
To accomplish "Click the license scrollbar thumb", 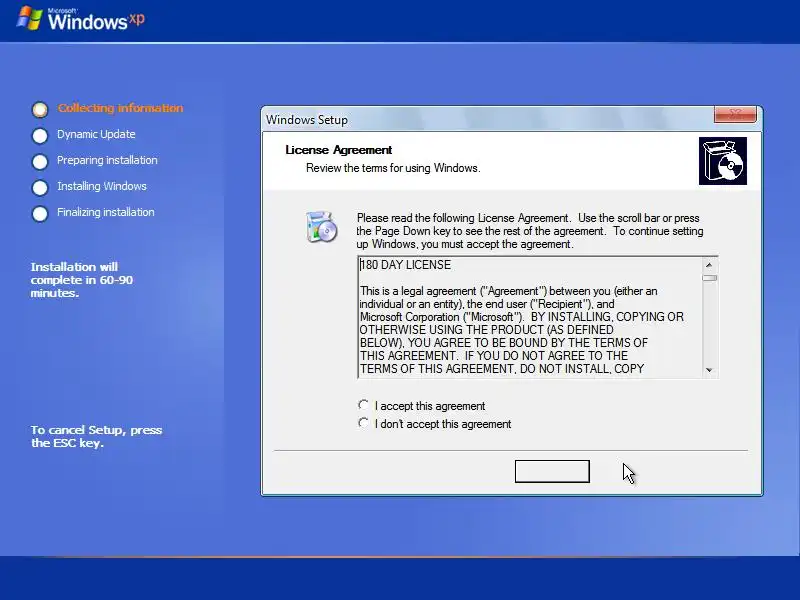I will (709, 278).
